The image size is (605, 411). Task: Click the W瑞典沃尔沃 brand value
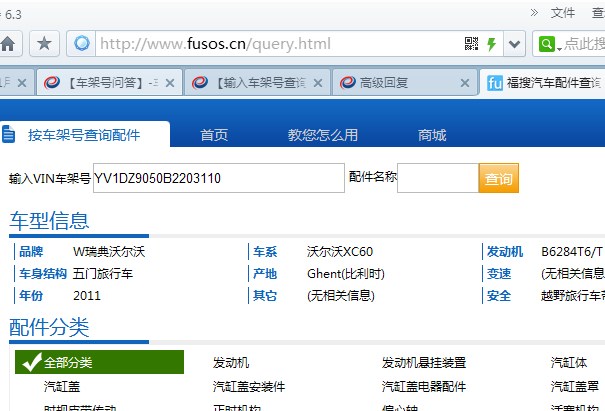click(109, 252)
